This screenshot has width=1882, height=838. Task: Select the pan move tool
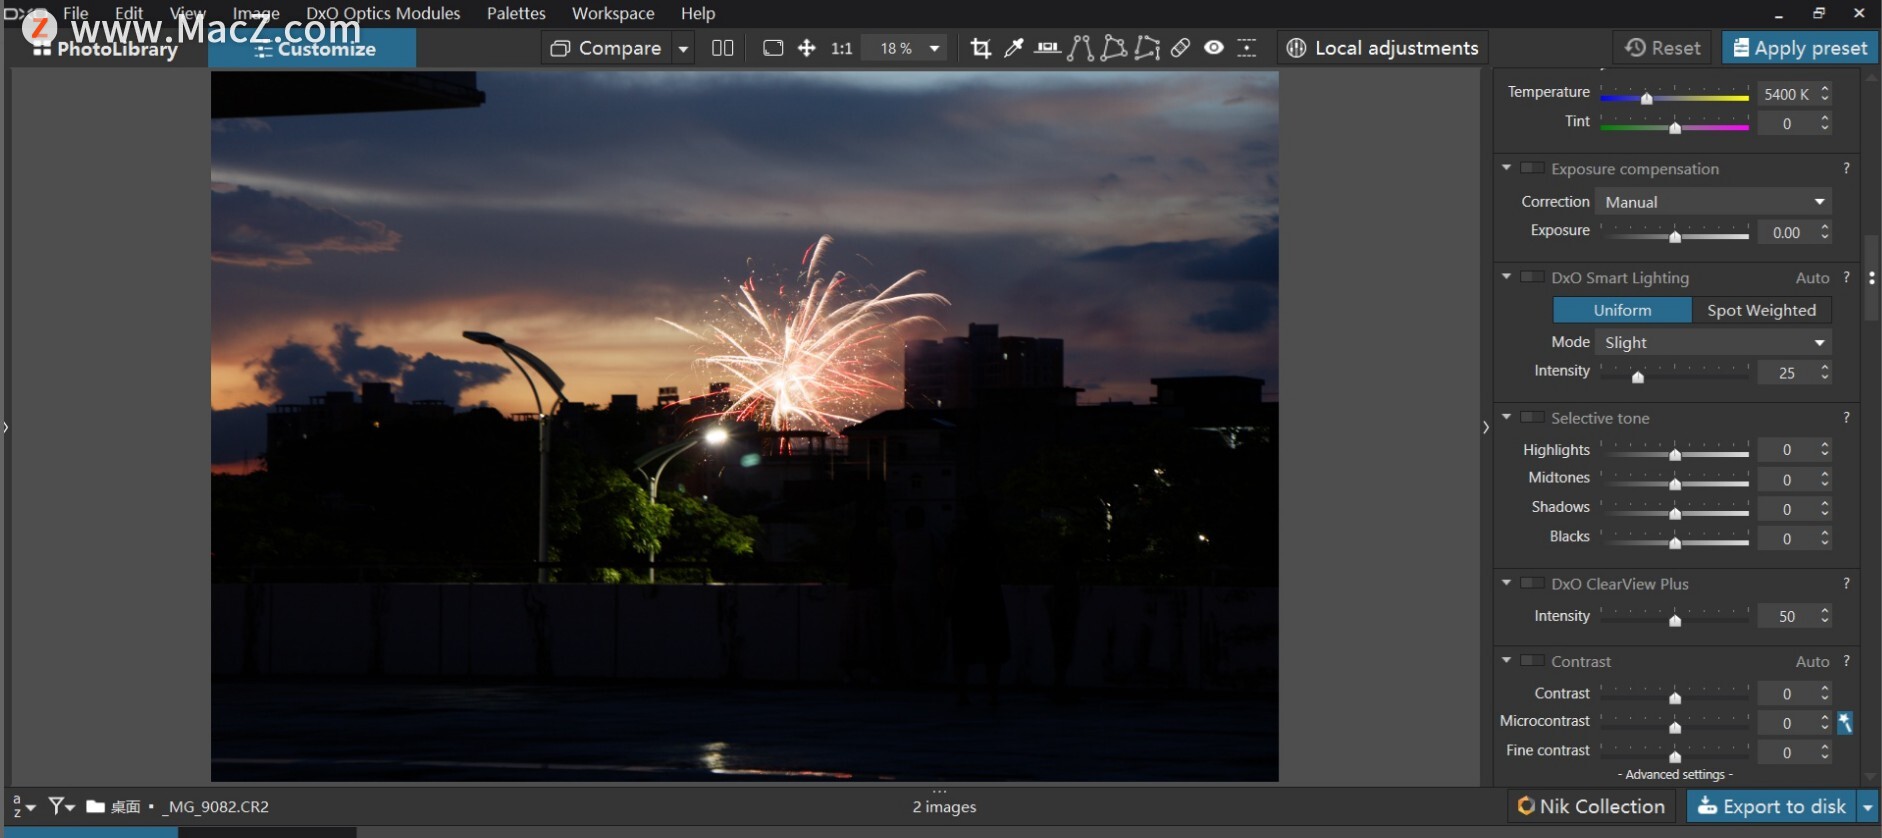[x=807, y=48]
